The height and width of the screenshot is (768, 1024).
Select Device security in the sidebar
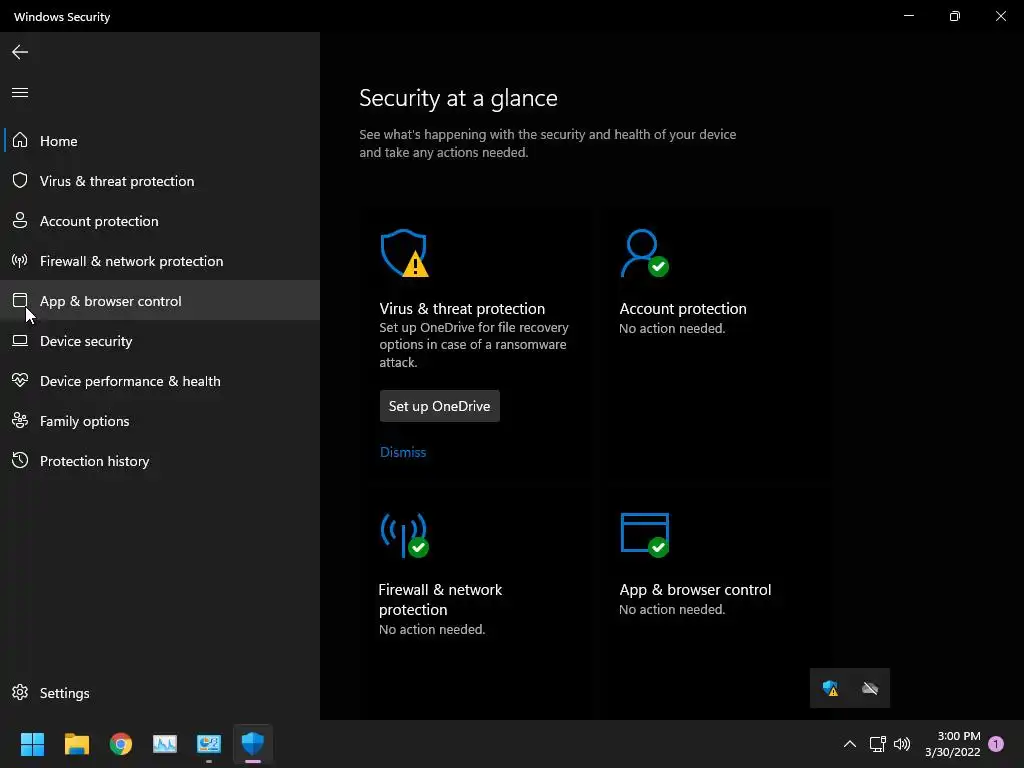tap(160, 341)
